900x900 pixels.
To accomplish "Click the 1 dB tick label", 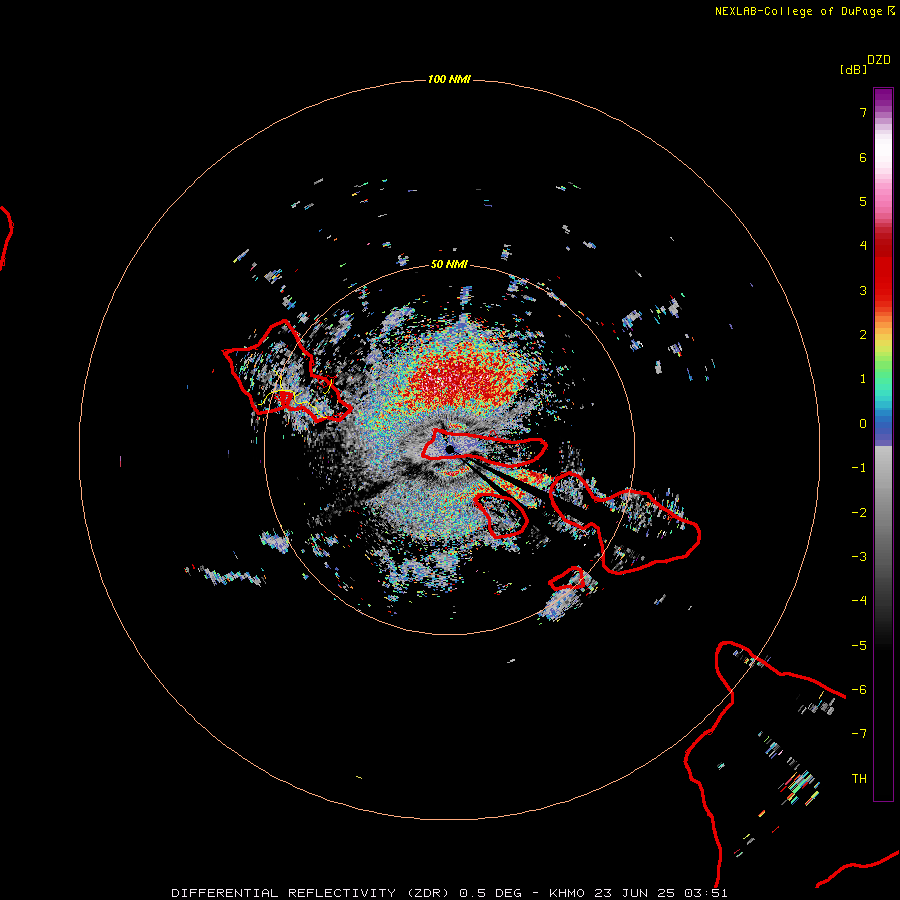I will 863,379.
